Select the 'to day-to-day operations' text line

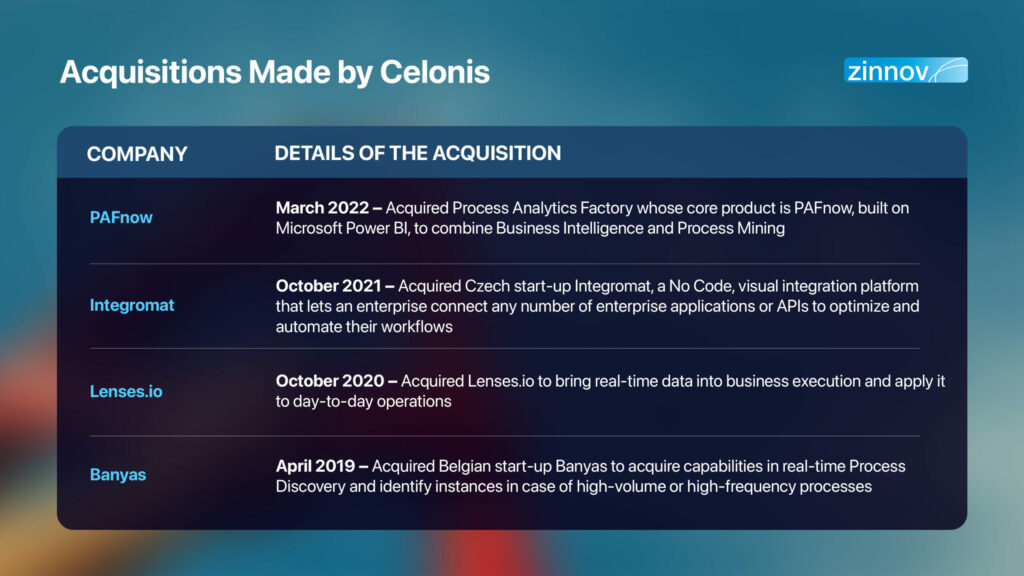pyautogui.click(x=363, y=401)
